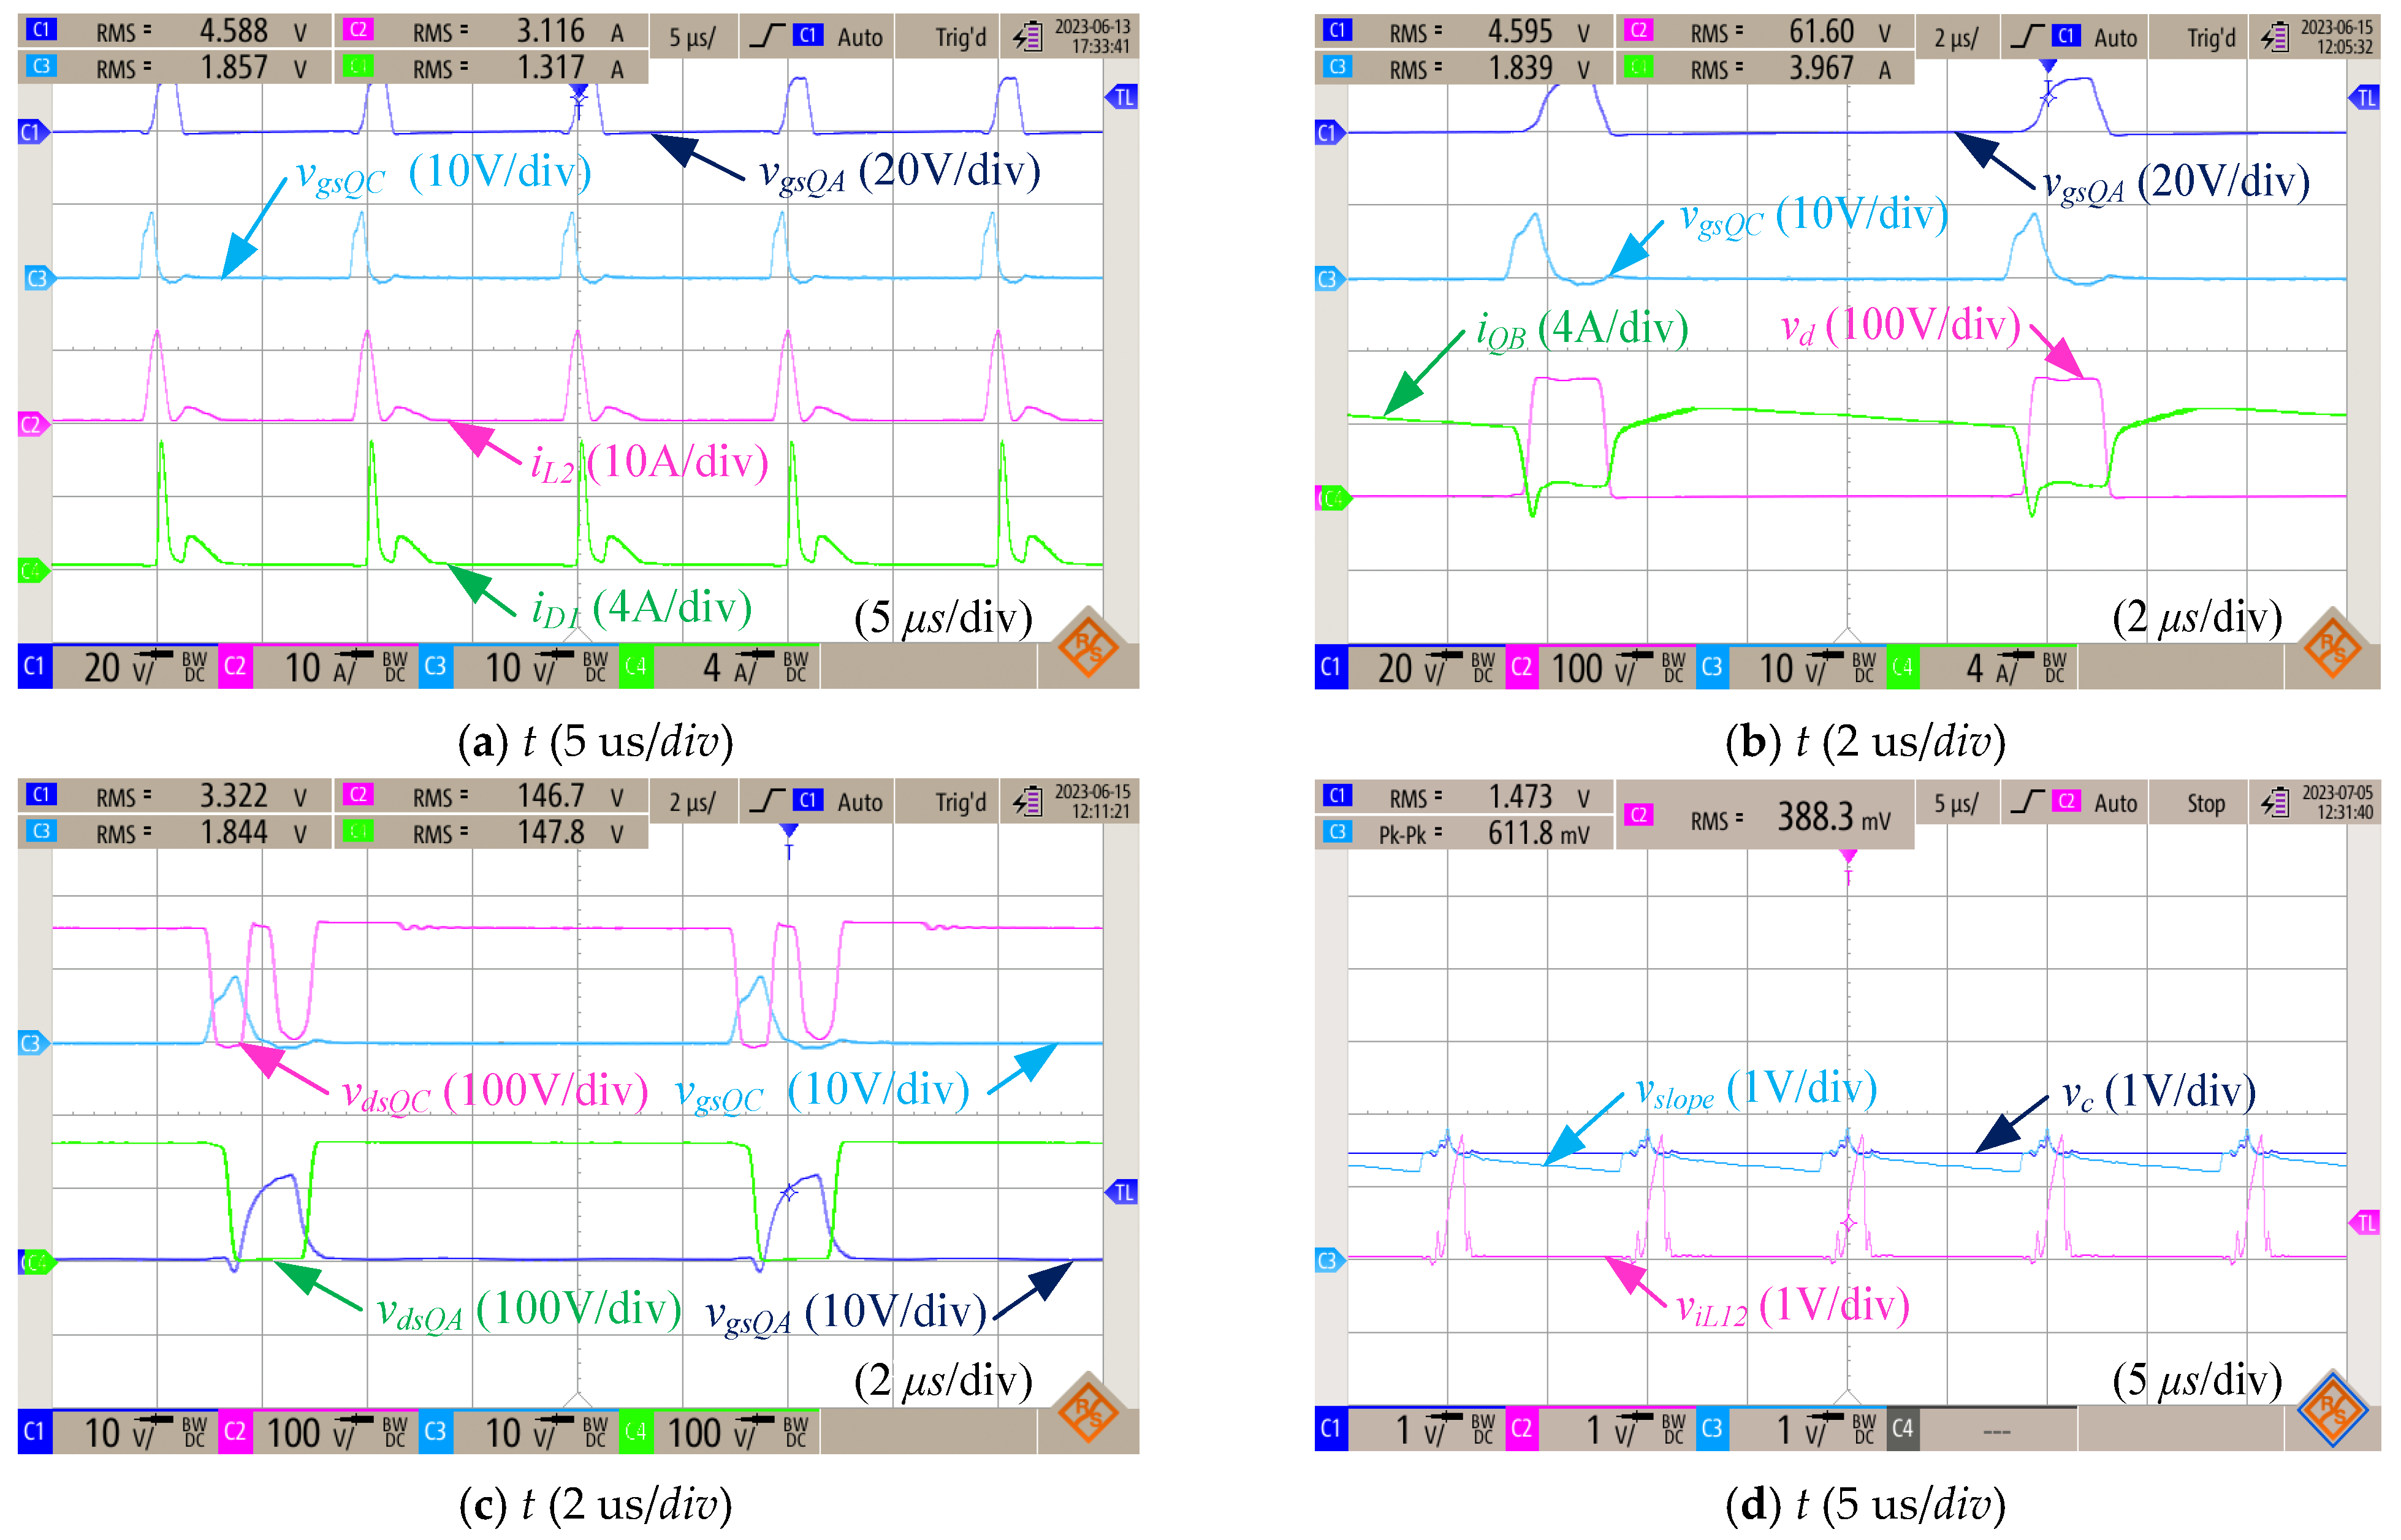Open the 5 µs/ timebase setting in panel (a)
Image resolution: width=2401 pixels, height=1540 pixels.
[692, 37]
